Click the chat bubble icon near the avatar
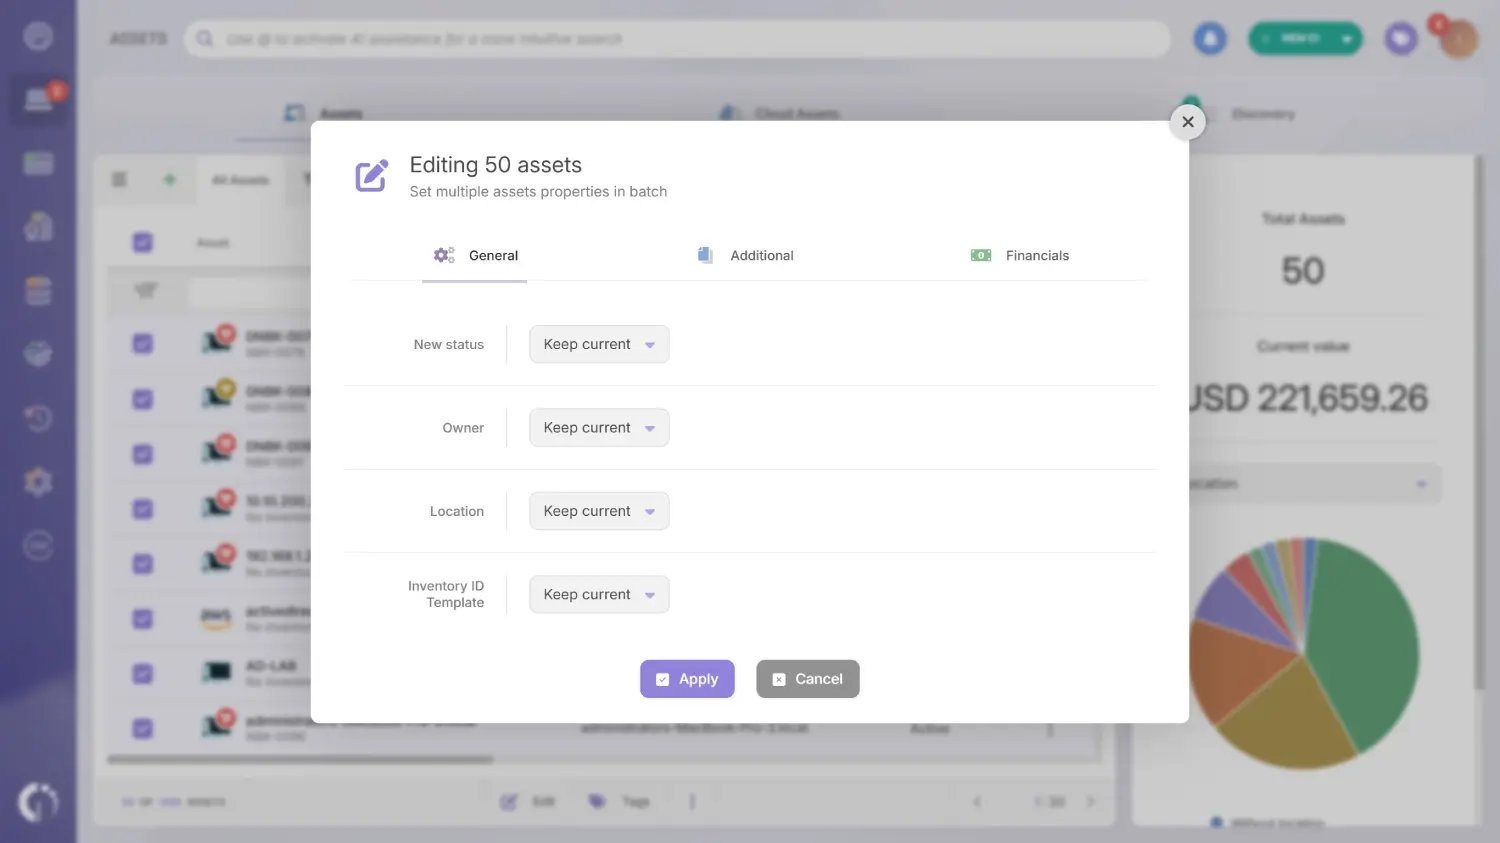This screenshot has width=1500, height=843. 1401,37
